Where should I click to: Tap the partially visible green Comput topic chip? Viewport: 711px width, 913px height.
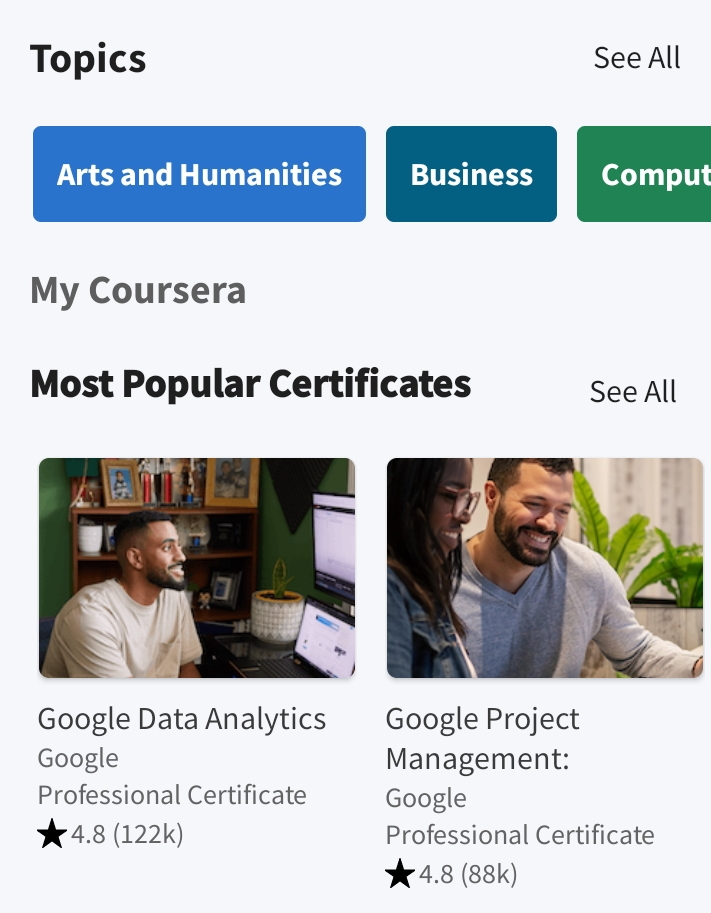(644, 174)
